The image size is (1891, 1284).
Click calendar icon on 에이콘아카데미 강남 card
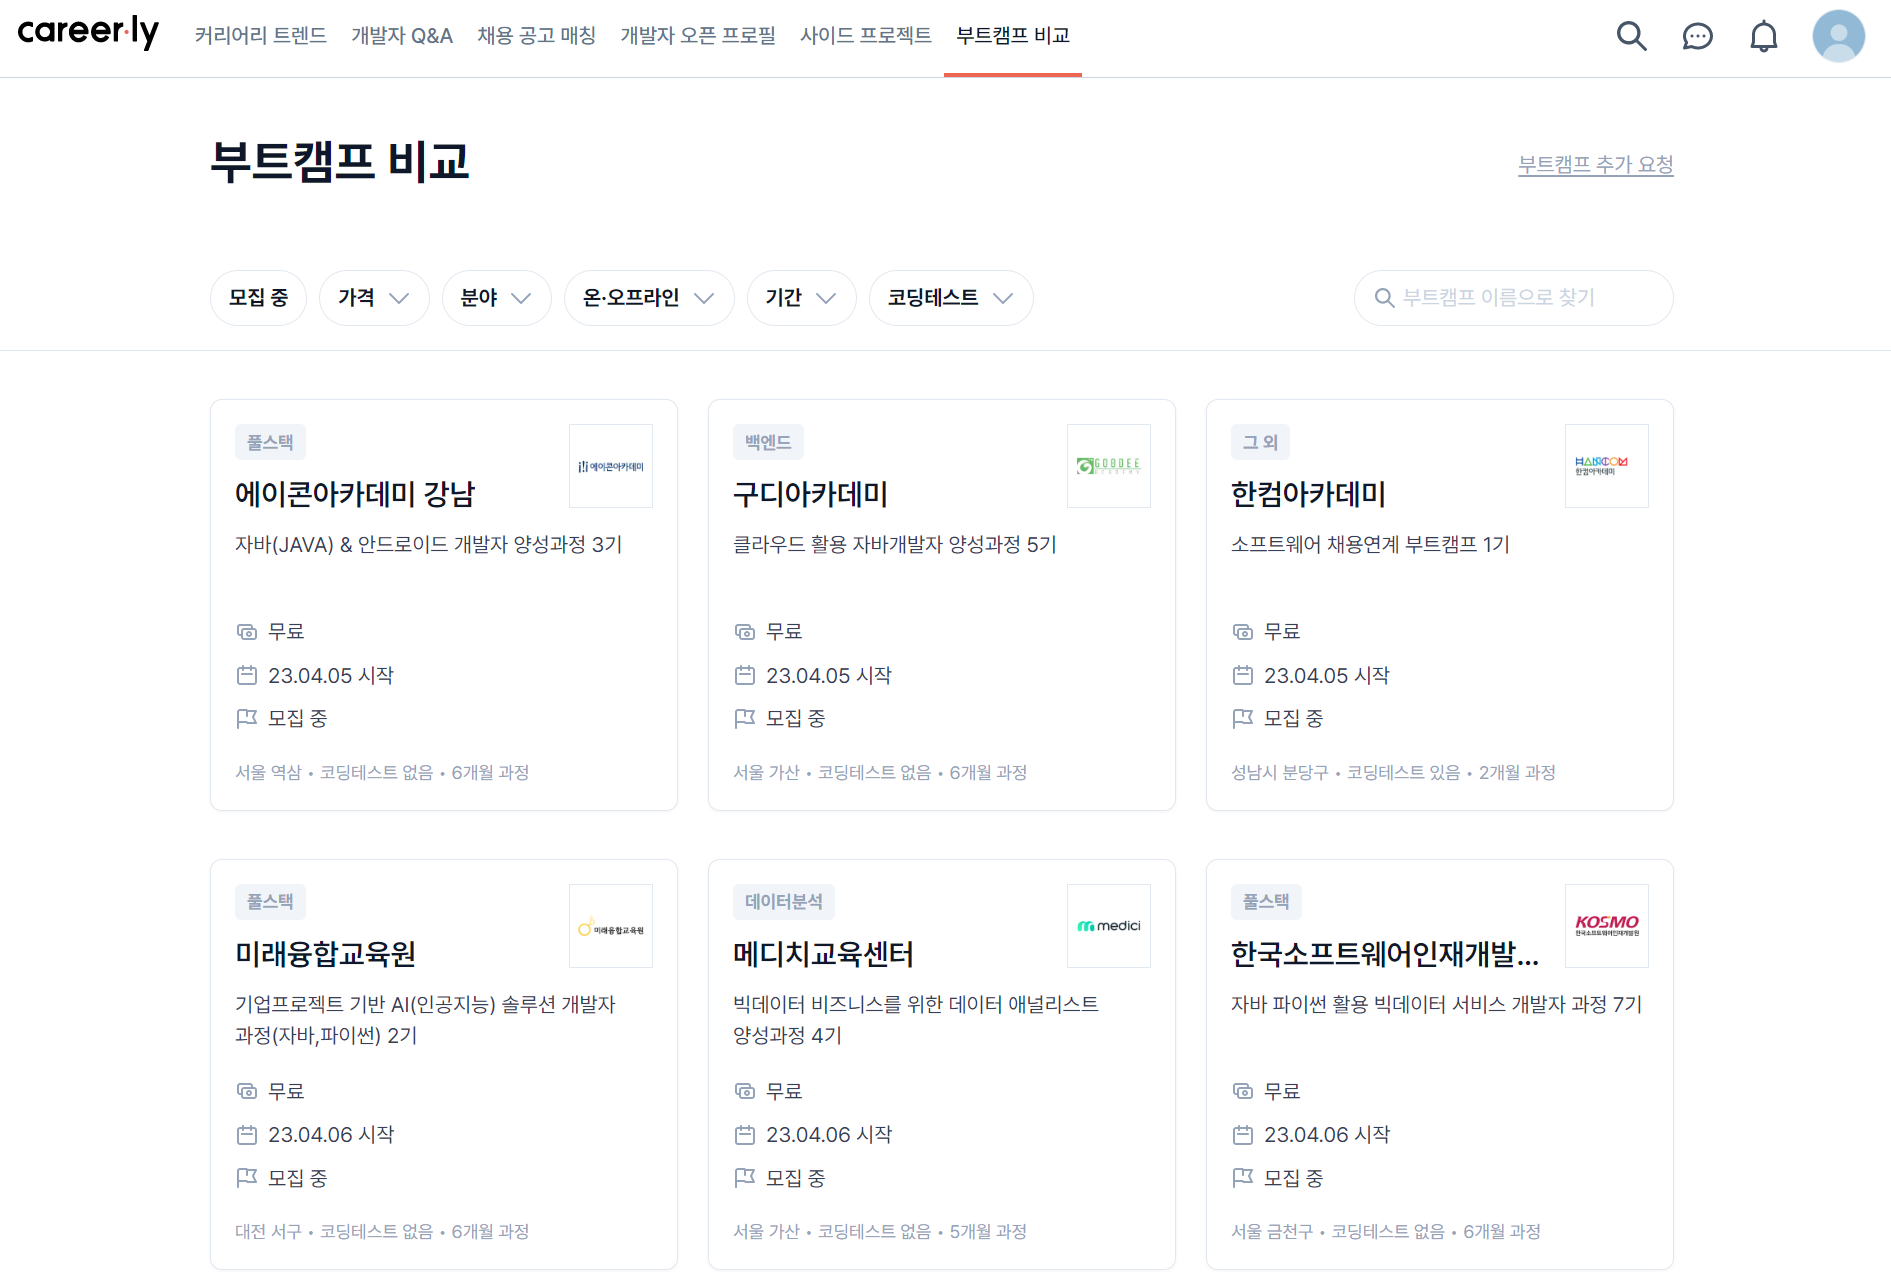[247, 675]
